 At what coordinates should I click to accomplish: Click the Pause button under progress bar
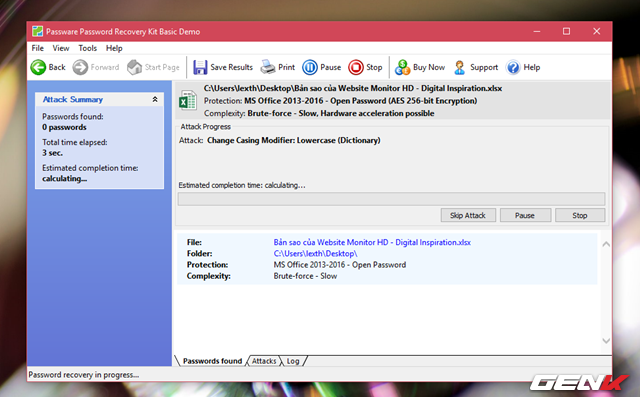(x=525, y=215)
